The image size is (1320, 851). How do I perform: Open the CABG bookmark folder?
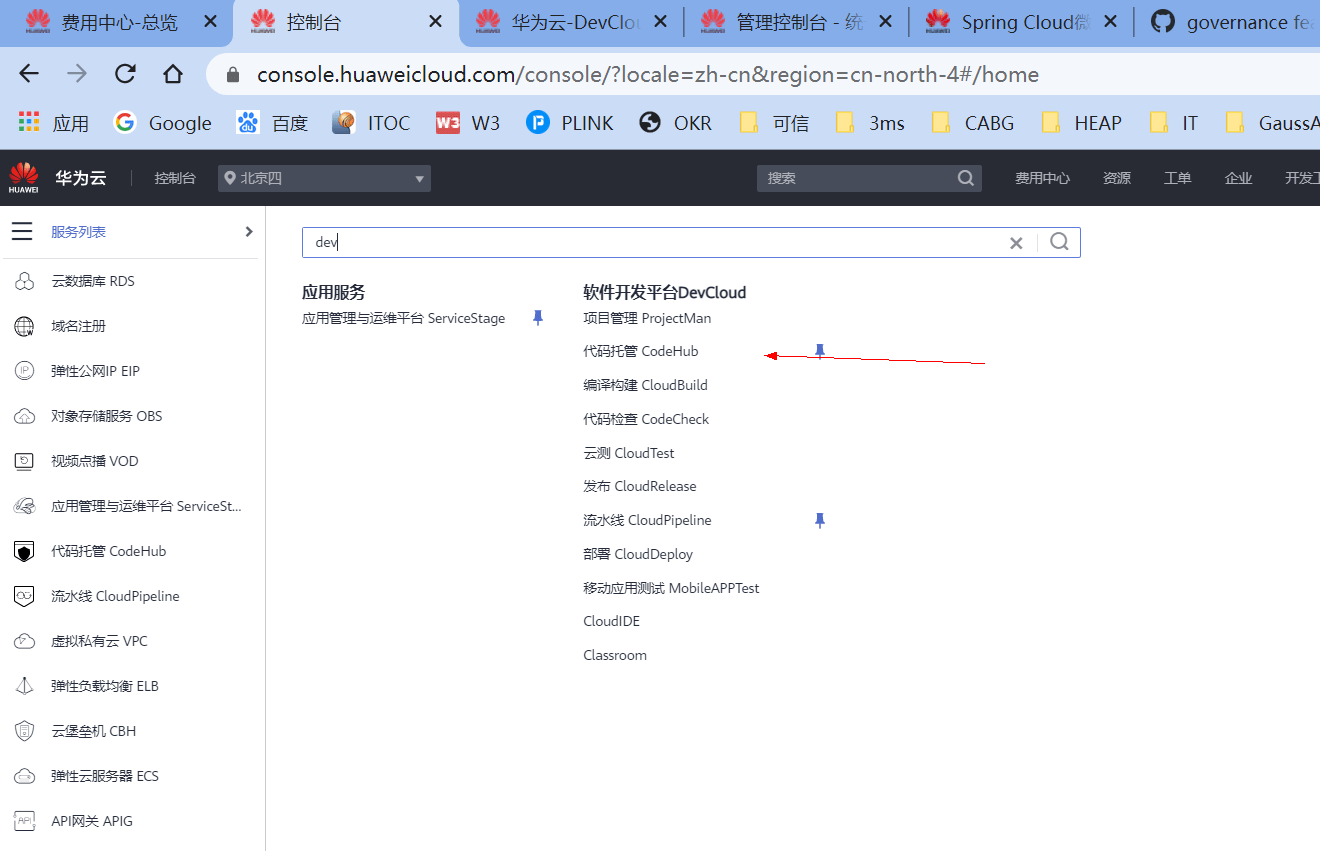coord(973,123)
